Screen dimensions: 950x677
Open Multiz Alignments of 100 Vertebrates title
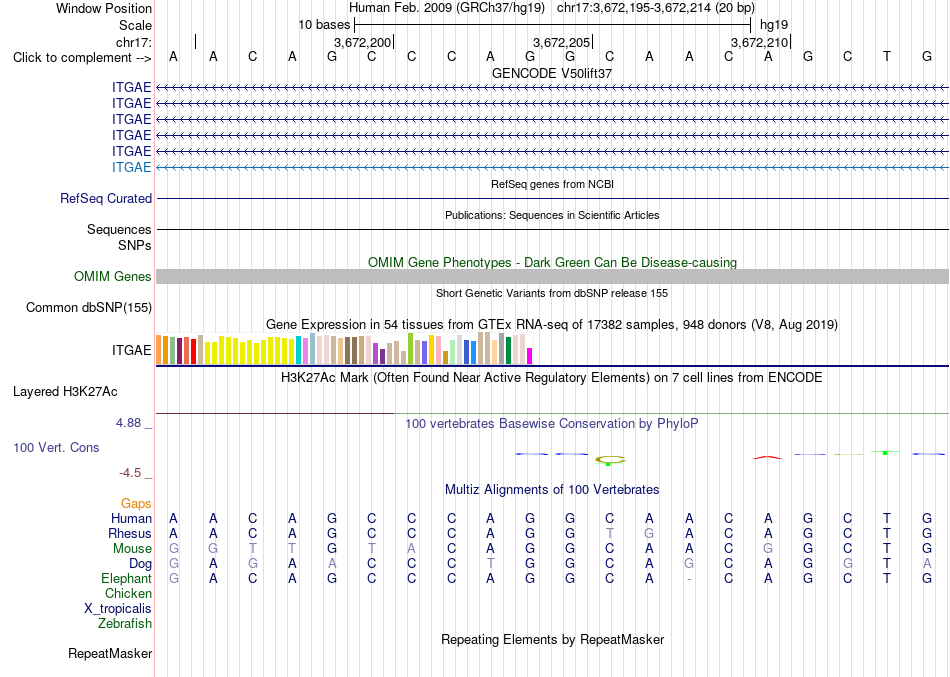pos(552,490)
